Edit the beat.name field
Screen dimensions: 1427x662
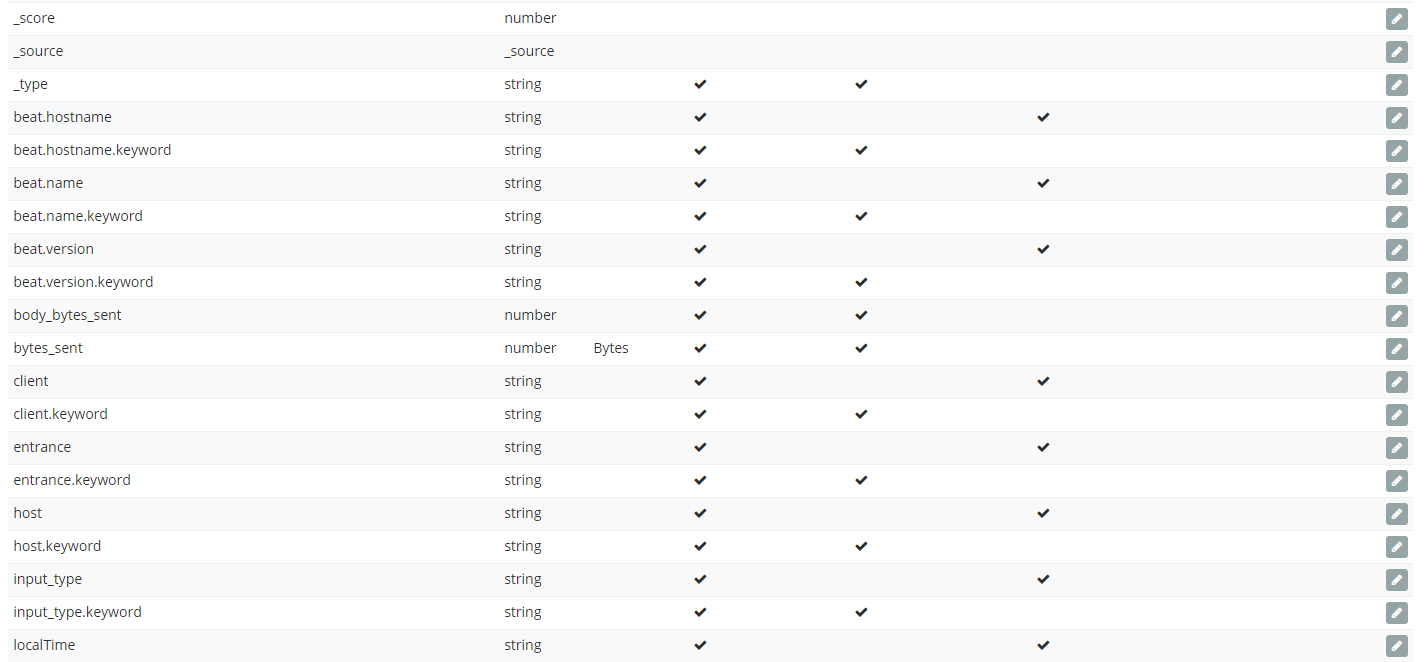click(1396, 184)
